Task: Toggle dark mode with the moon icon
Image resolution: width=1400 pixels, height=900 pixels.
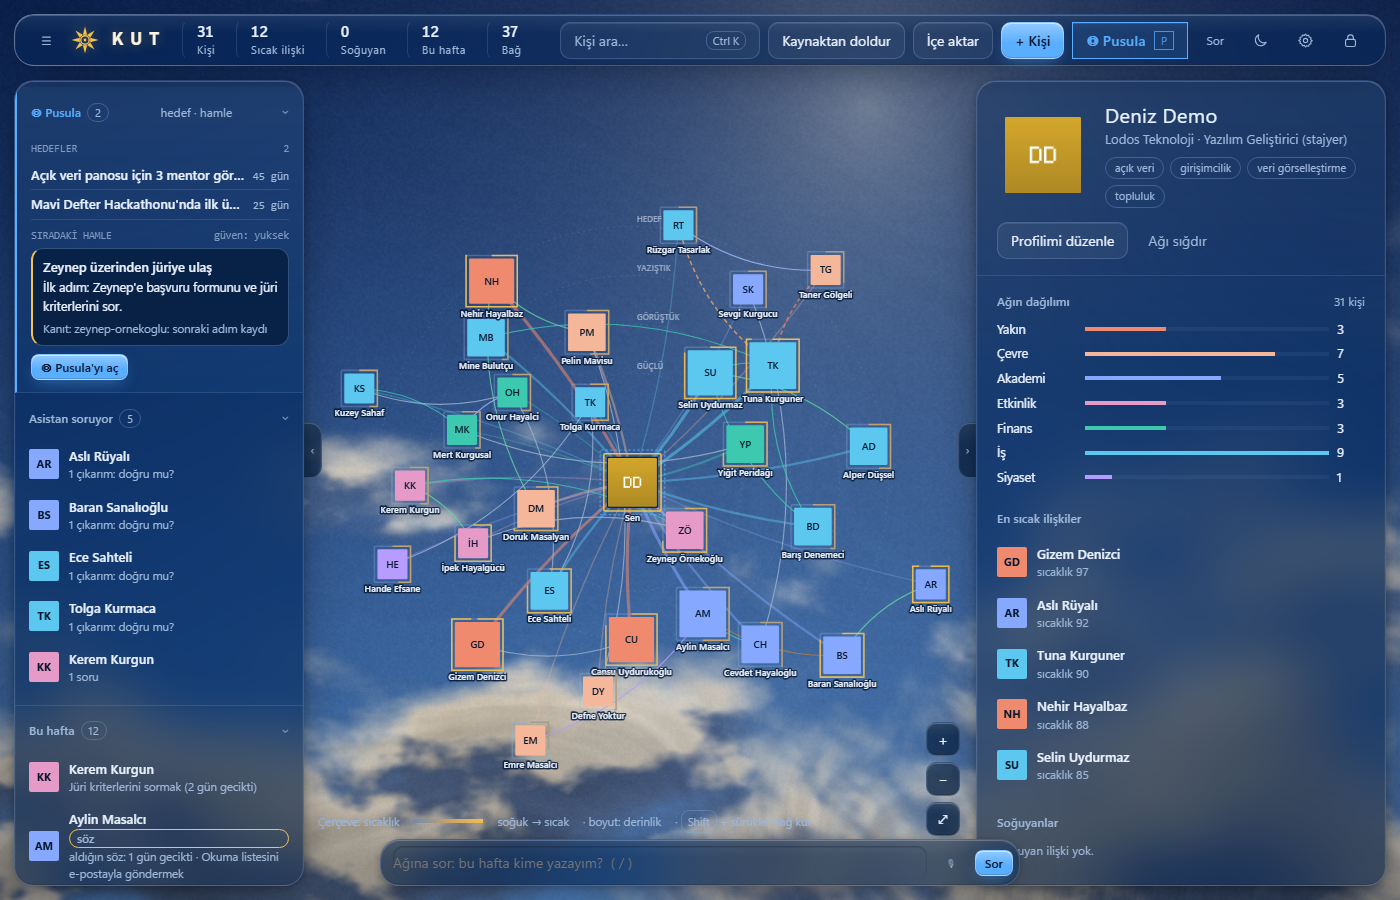Action: (x=1260, y=41)
